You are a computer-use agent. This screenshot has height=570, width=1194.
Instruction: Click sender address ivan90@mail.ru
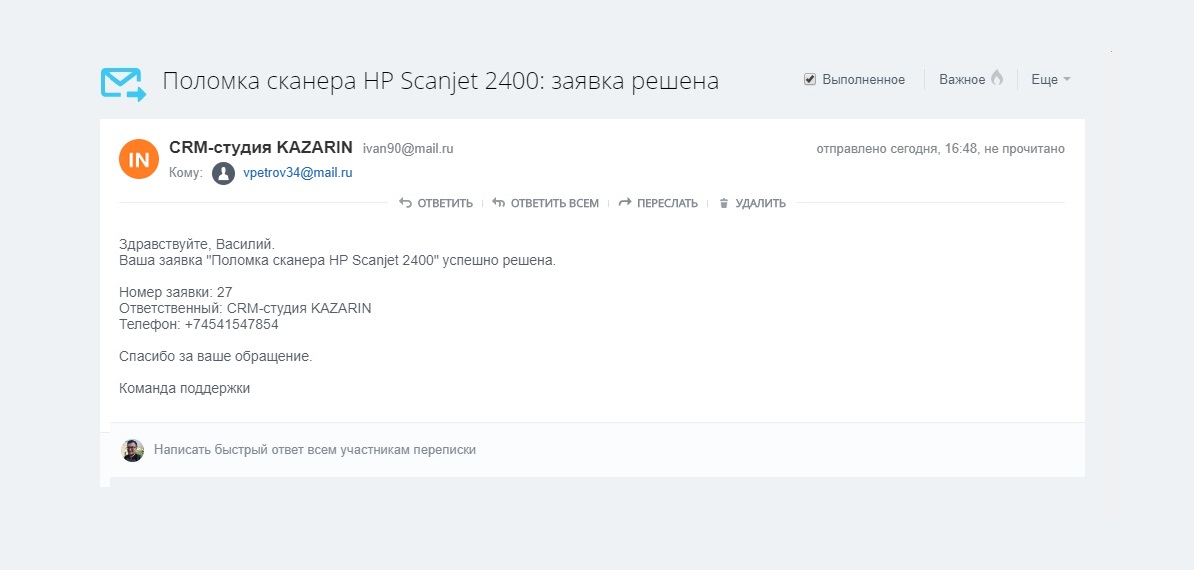tap(408, 149)
